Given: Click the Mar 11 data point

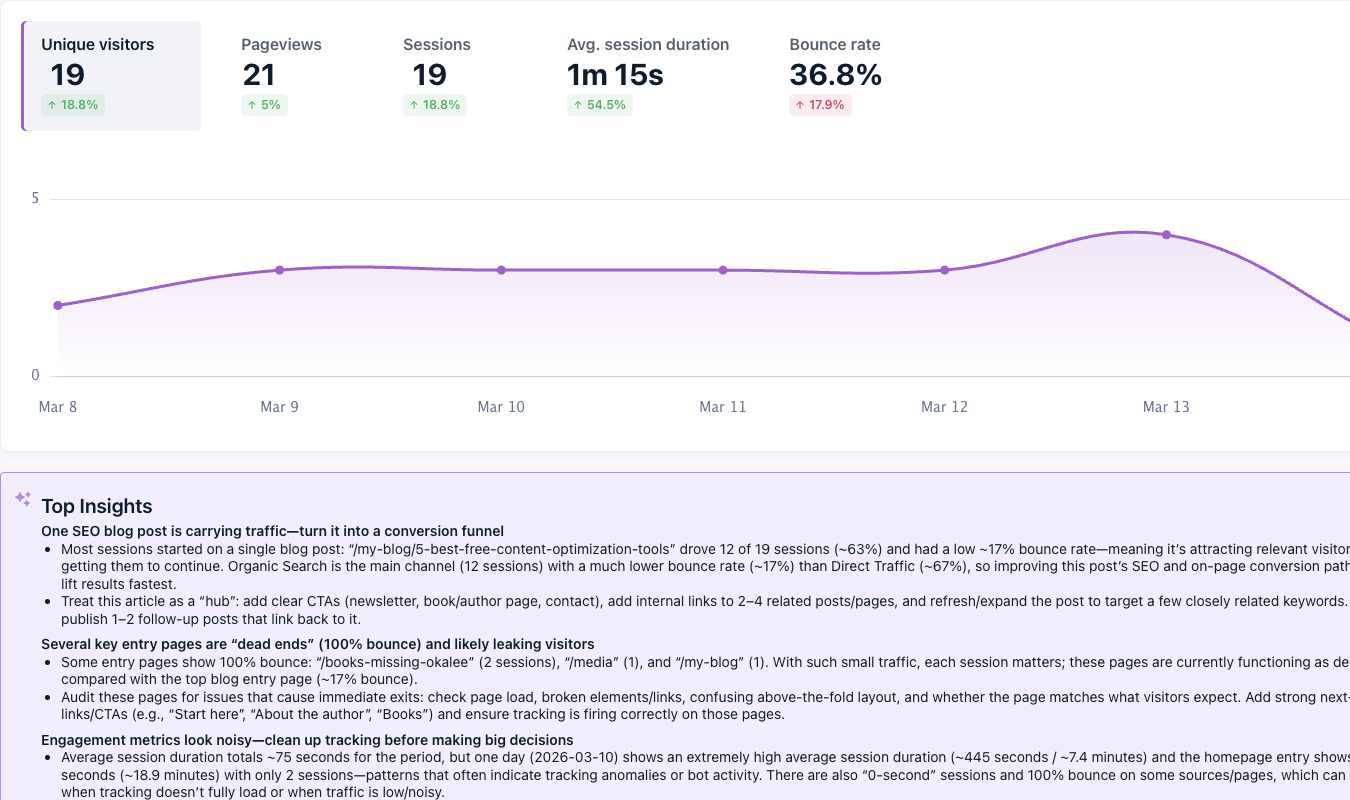Looking at the screenshot, I should click(x=722, y=270).
